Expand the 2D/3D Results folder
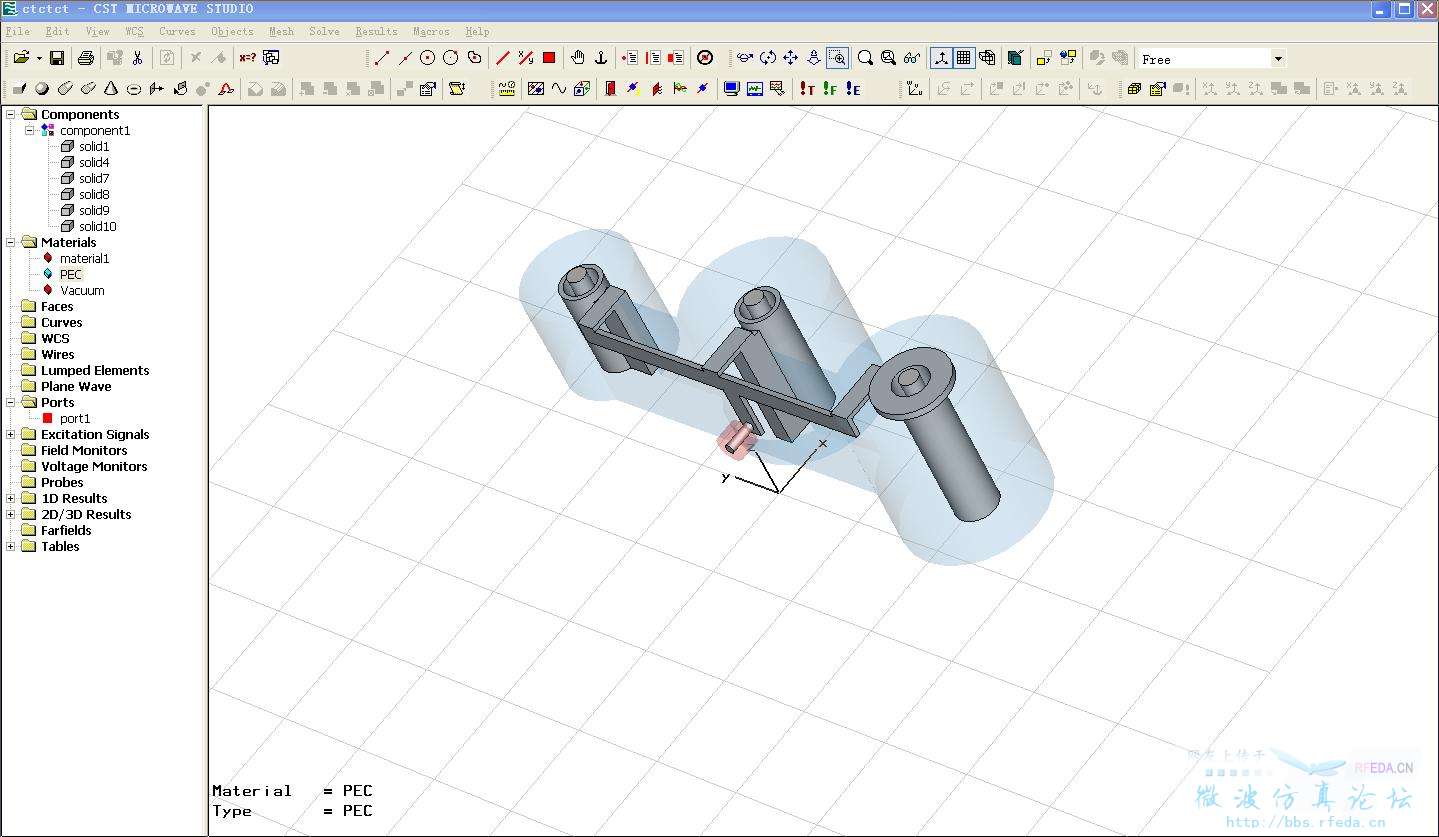The height and width of the screenshot is (837, 1439). coord(11,514)
